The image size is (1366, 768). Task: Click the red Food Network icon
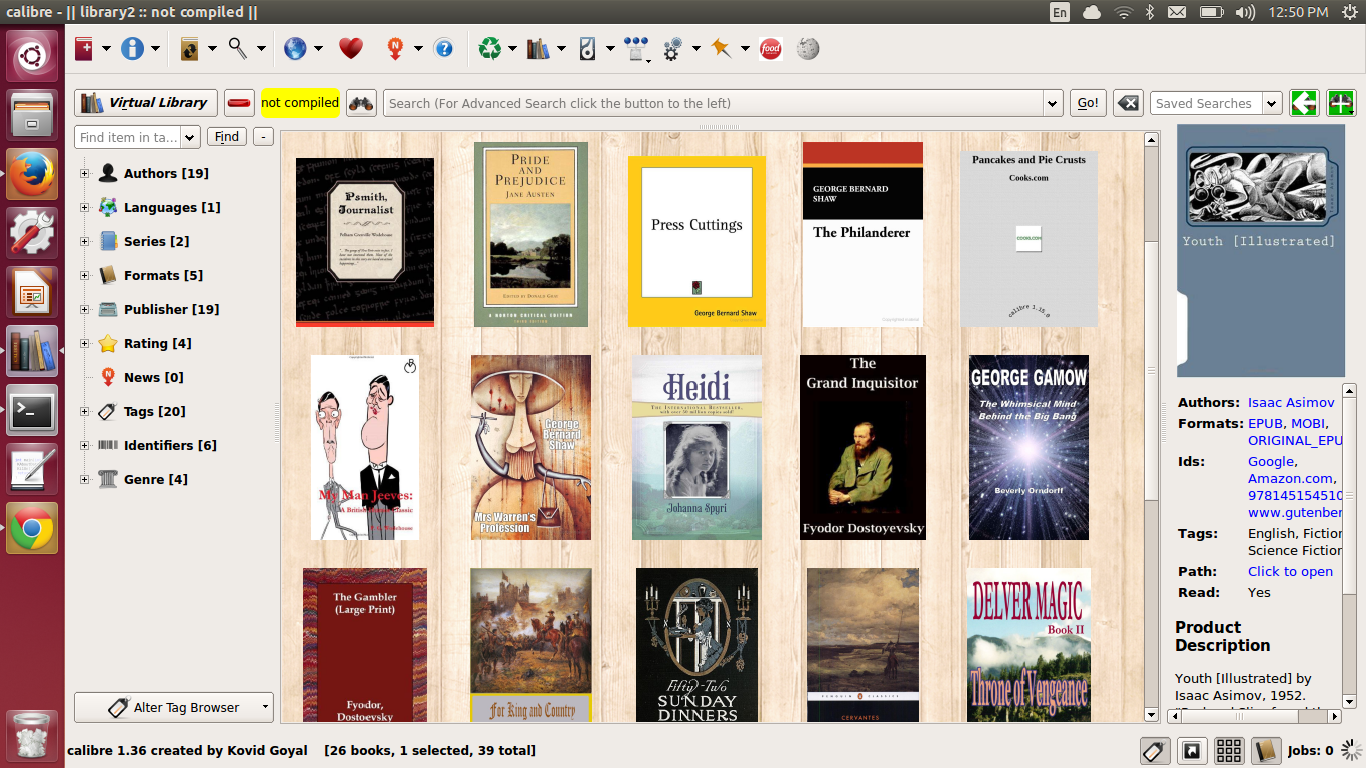tap(770, 48)
